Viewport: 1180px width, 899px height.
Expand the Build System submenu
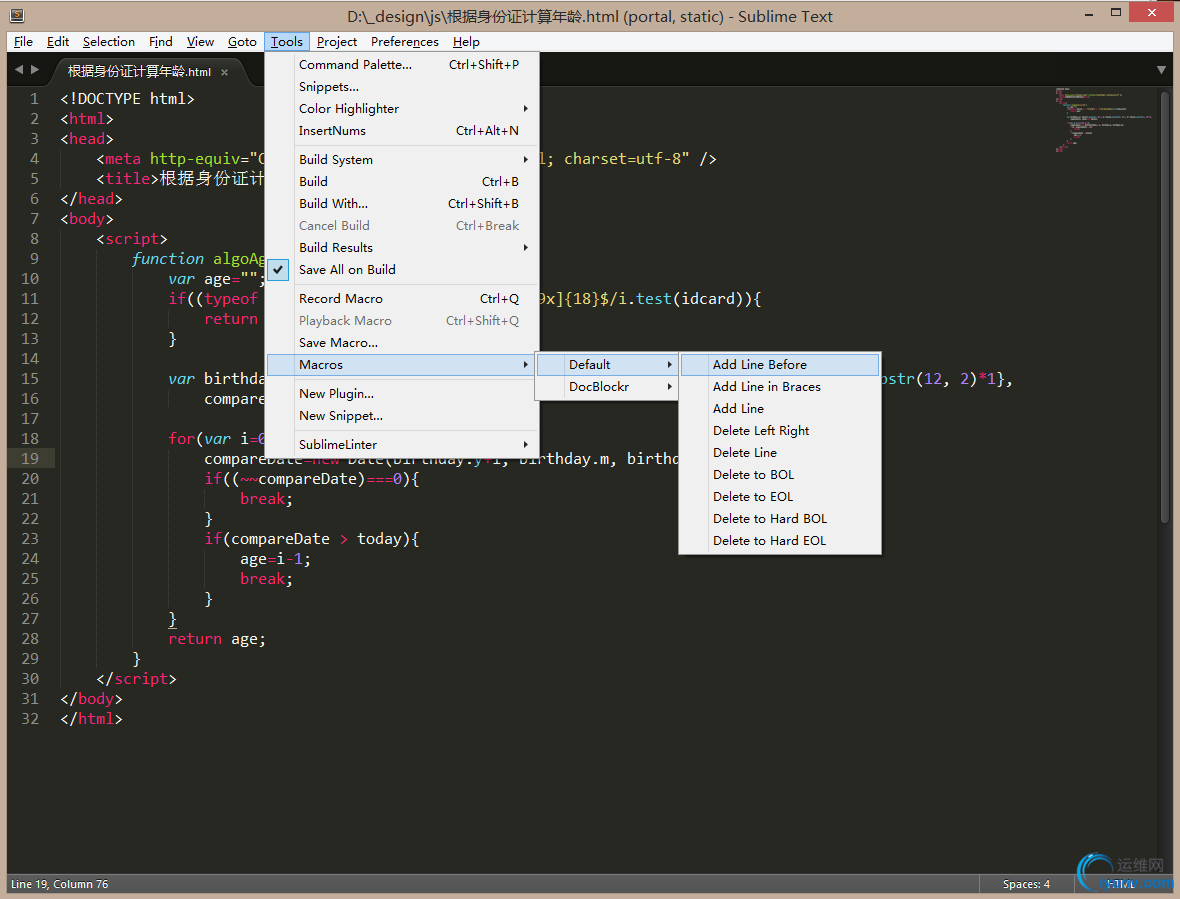403,159
